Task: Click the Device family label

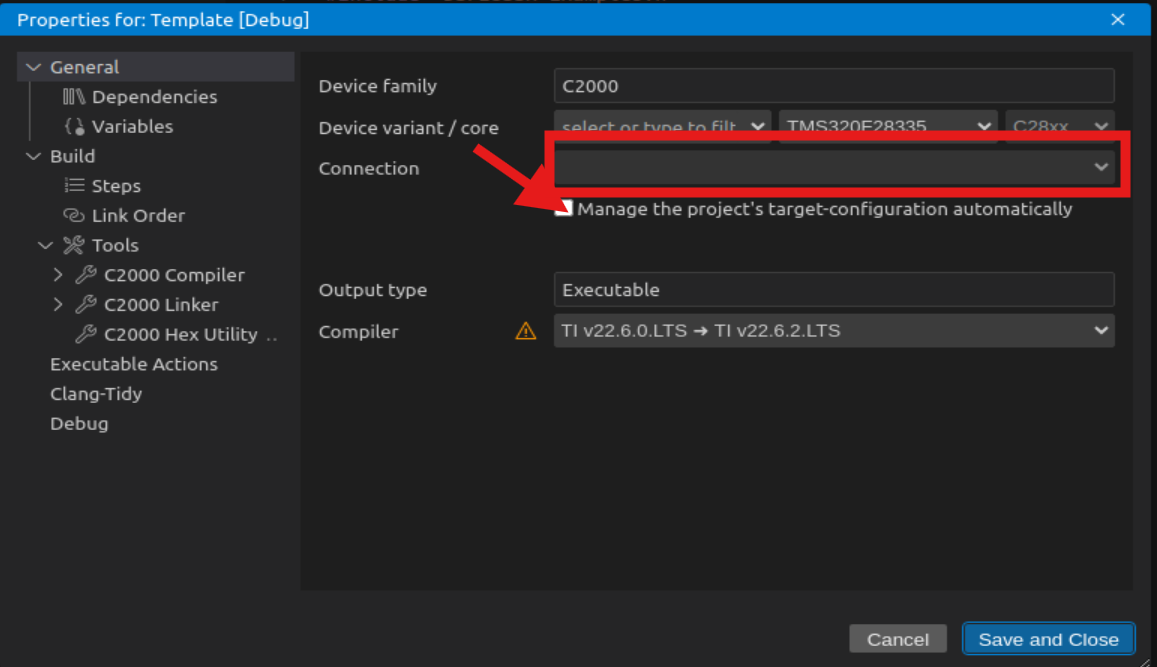Action: coord(377,86)
